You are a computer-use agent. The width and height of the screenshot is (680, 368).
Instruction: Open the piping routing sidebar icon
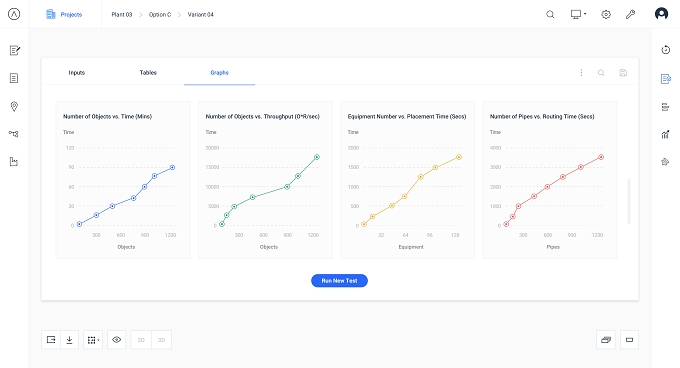[14, 134]
